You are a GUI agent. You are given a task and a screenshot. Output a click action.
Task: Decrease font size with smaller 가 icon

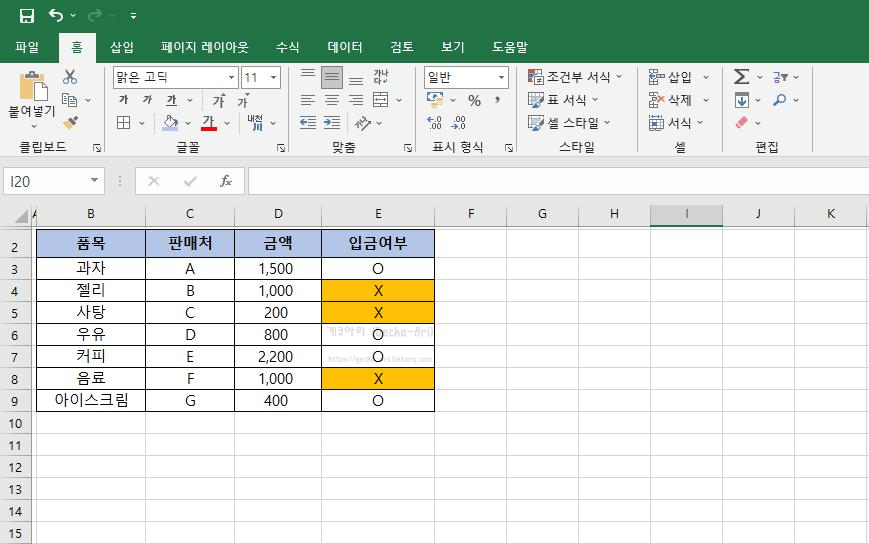click(x=243, y=100)
